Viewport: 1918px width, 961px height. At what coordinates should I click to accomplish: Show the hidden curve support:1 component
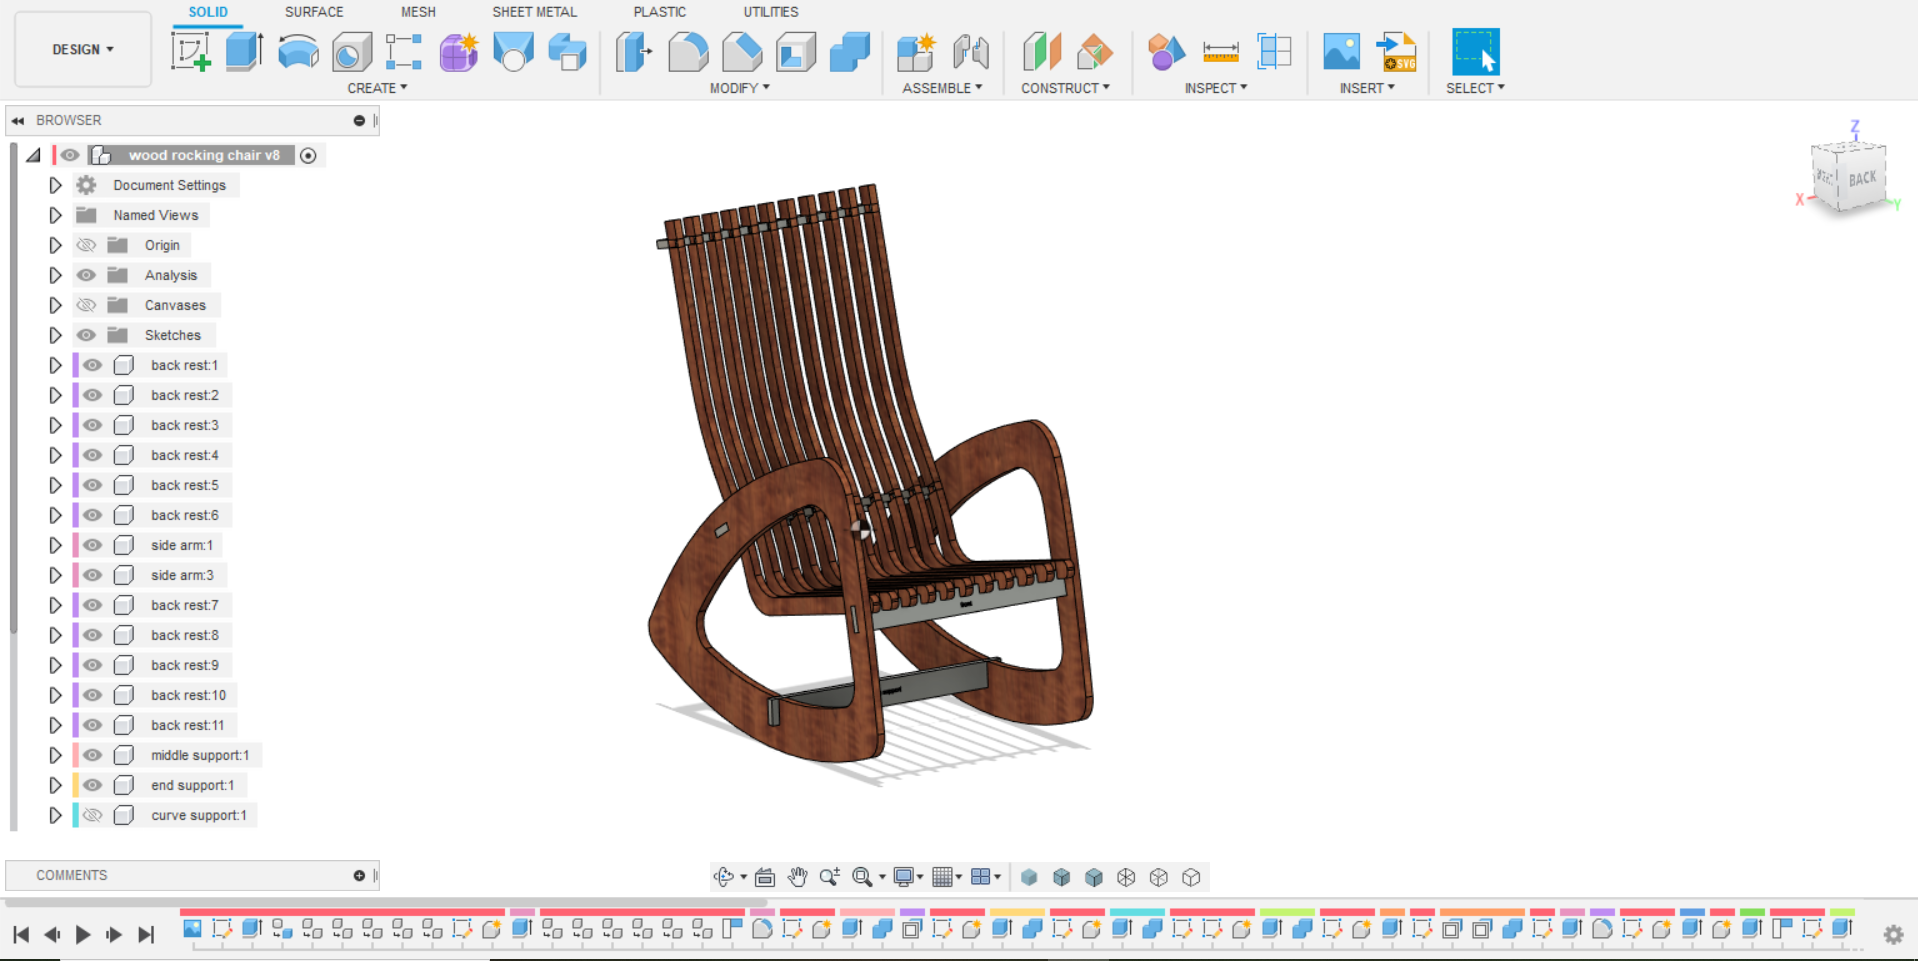(92, 815)
